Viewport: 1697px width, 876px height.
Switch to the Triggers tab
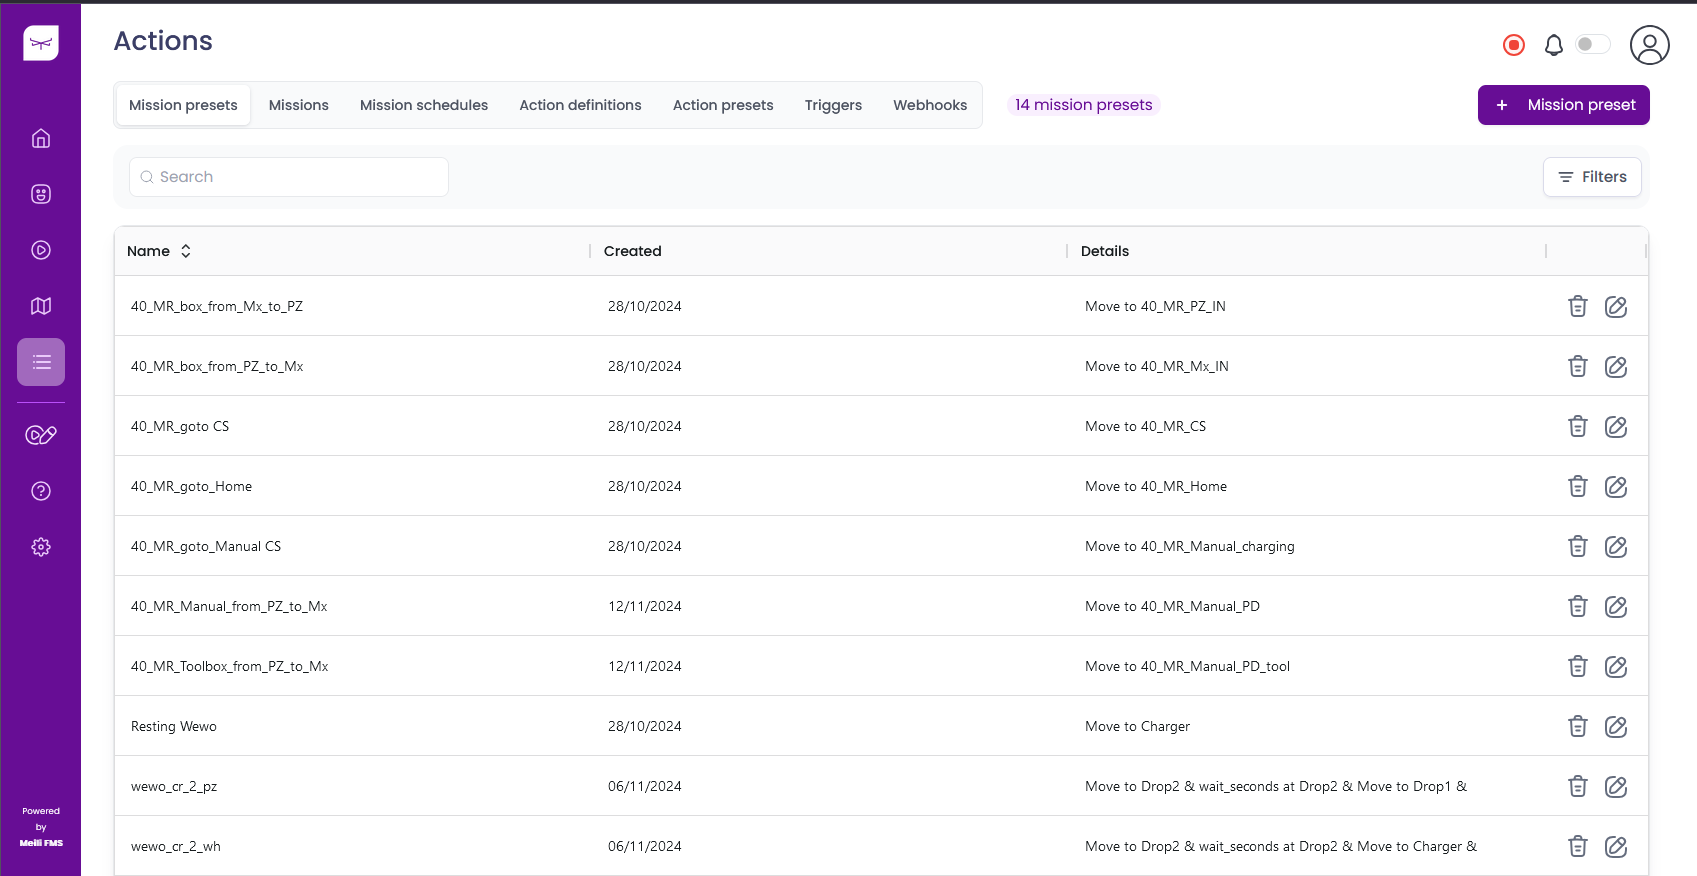pos(833,105)
